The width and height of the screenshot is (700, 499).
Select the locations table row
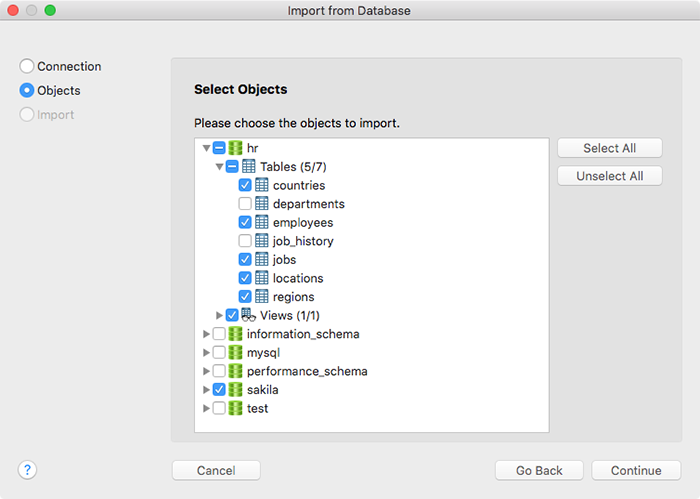pyautogui.click(x=371, y=278)
